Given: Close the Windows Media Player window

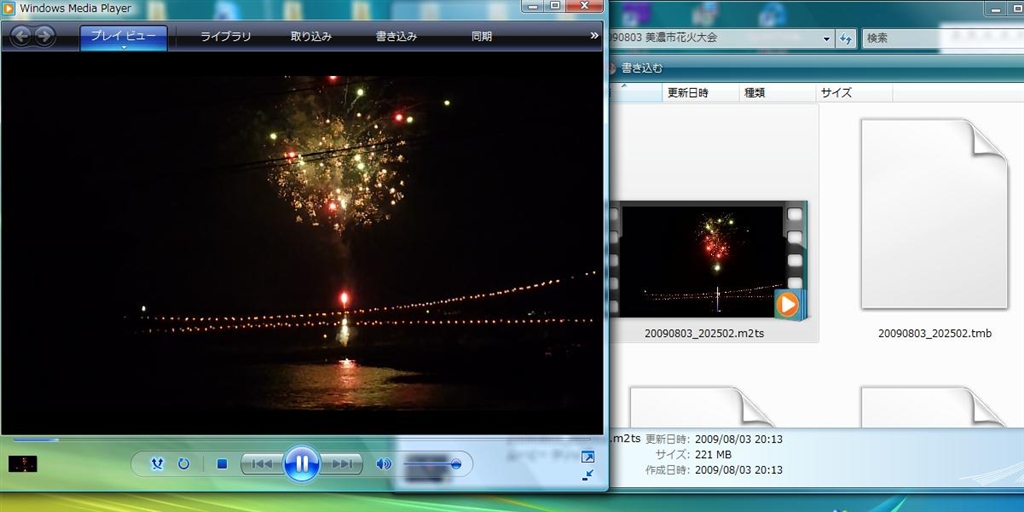Looking at the screenshot, I should (584, 6).
